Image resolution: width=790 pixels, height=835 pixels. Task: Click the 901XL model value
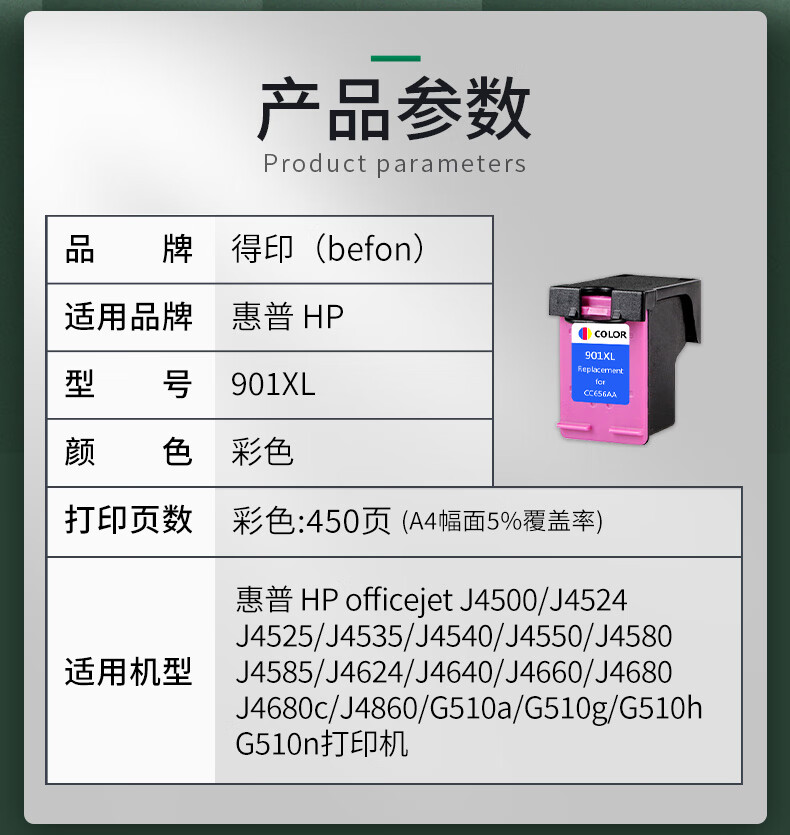273,384
